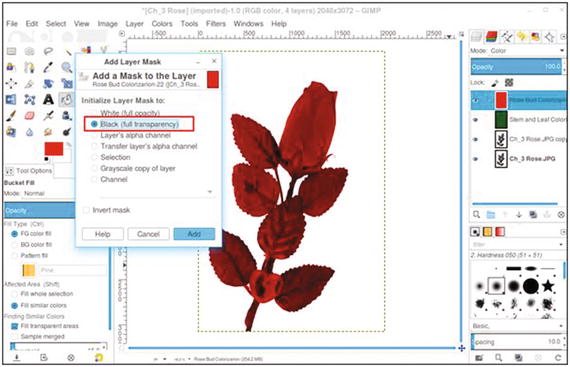
Task: Open the Layer menu
Action: pyautogui.click(x=135, y=24)
